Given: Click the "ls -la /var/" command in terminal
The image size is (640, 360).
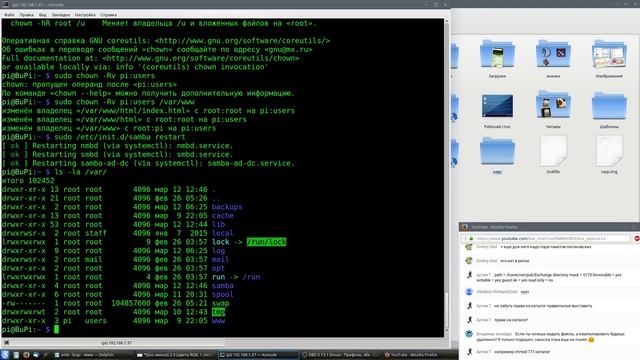Looking at the screenshot, I should [80, 172].
